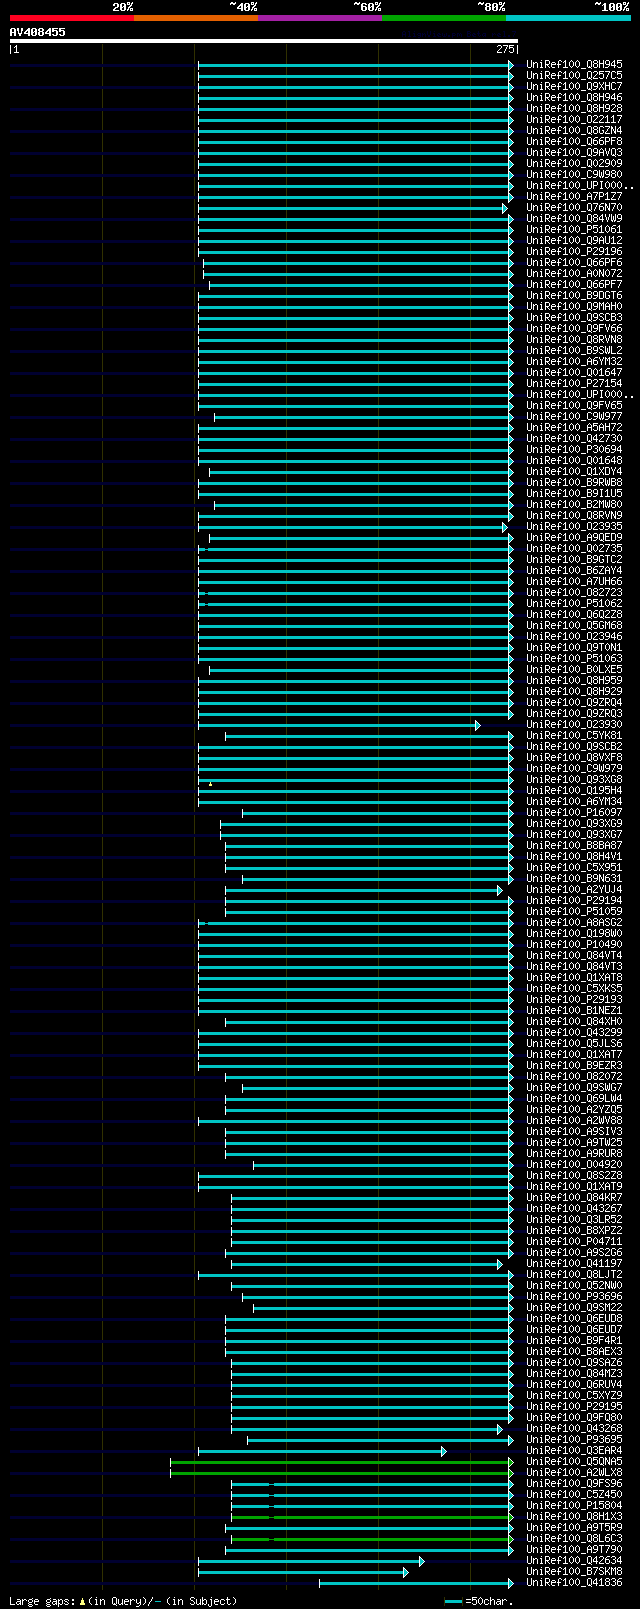Select hit label UniRef100_C9W980
This screenshot has height=1609, width=640.
coord(574,175)
